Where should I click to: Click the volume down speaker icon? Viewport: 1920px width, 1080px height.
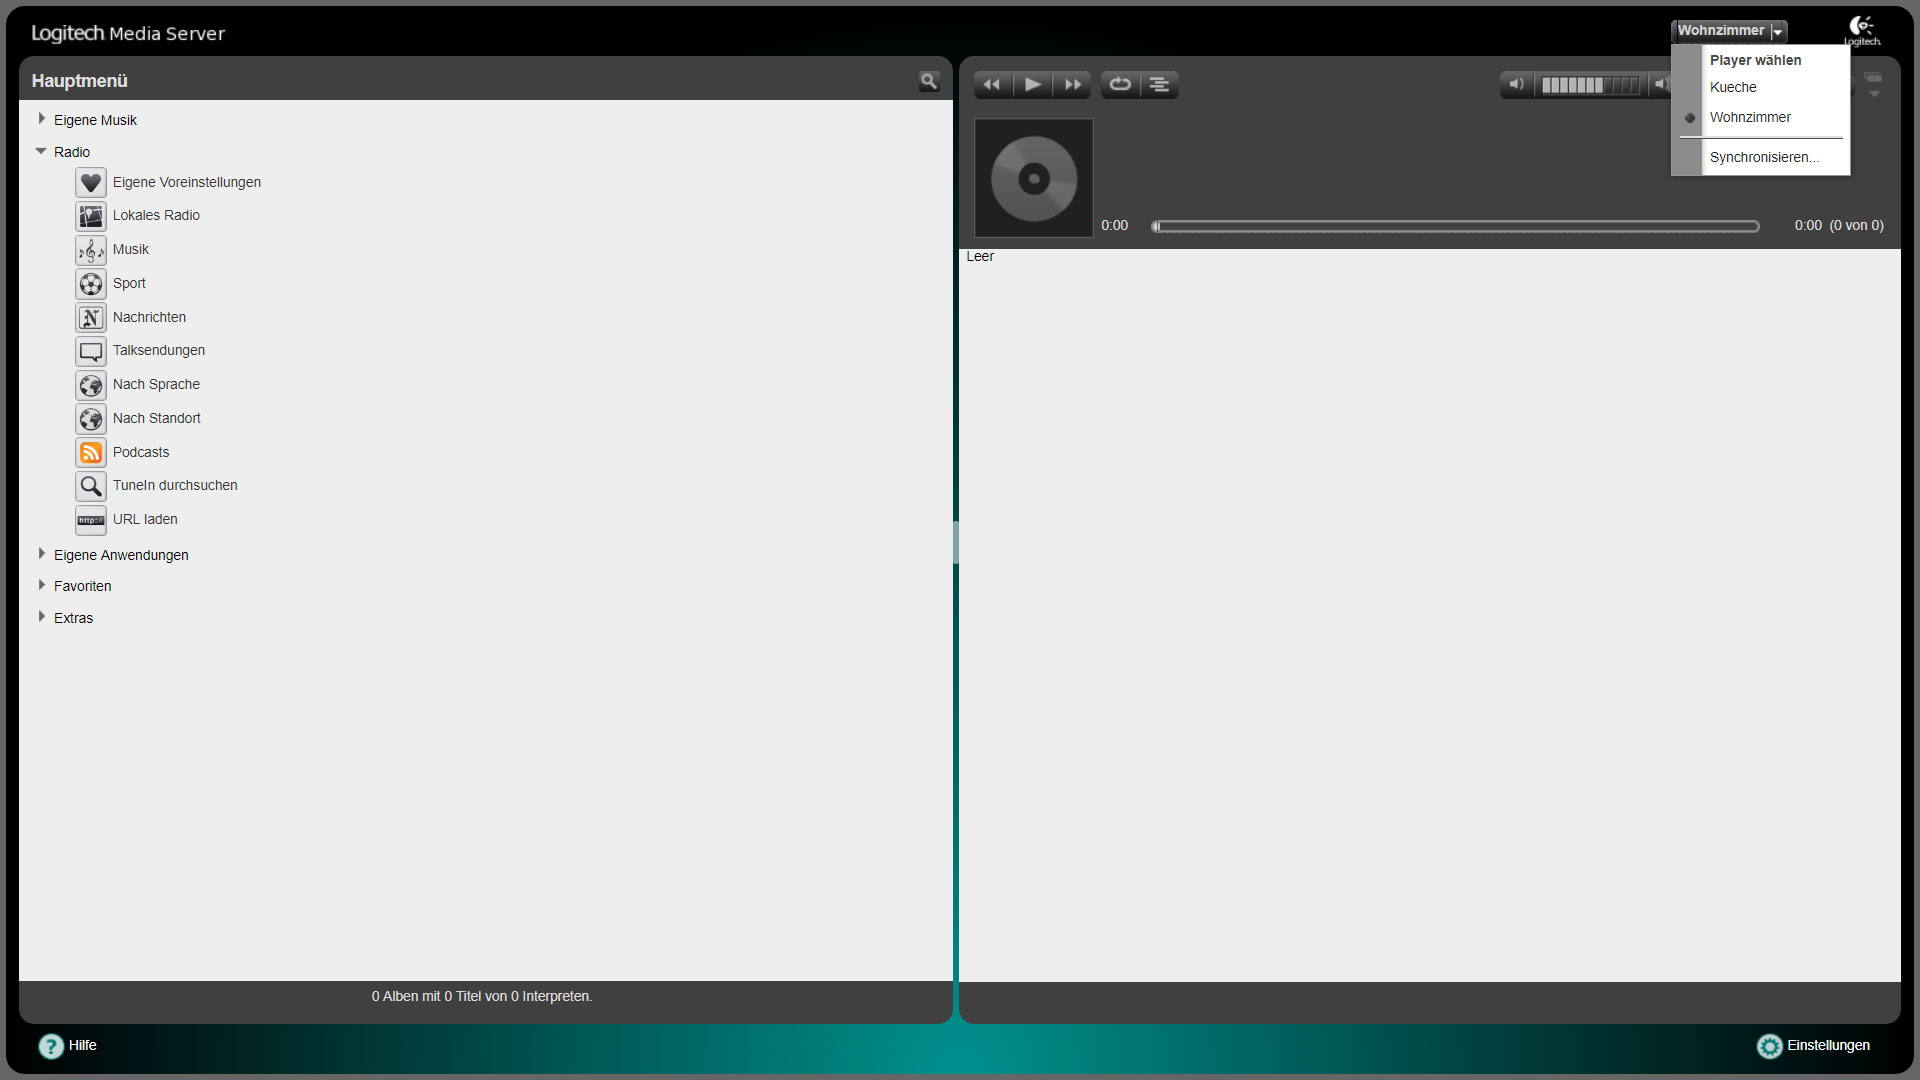1517,85
